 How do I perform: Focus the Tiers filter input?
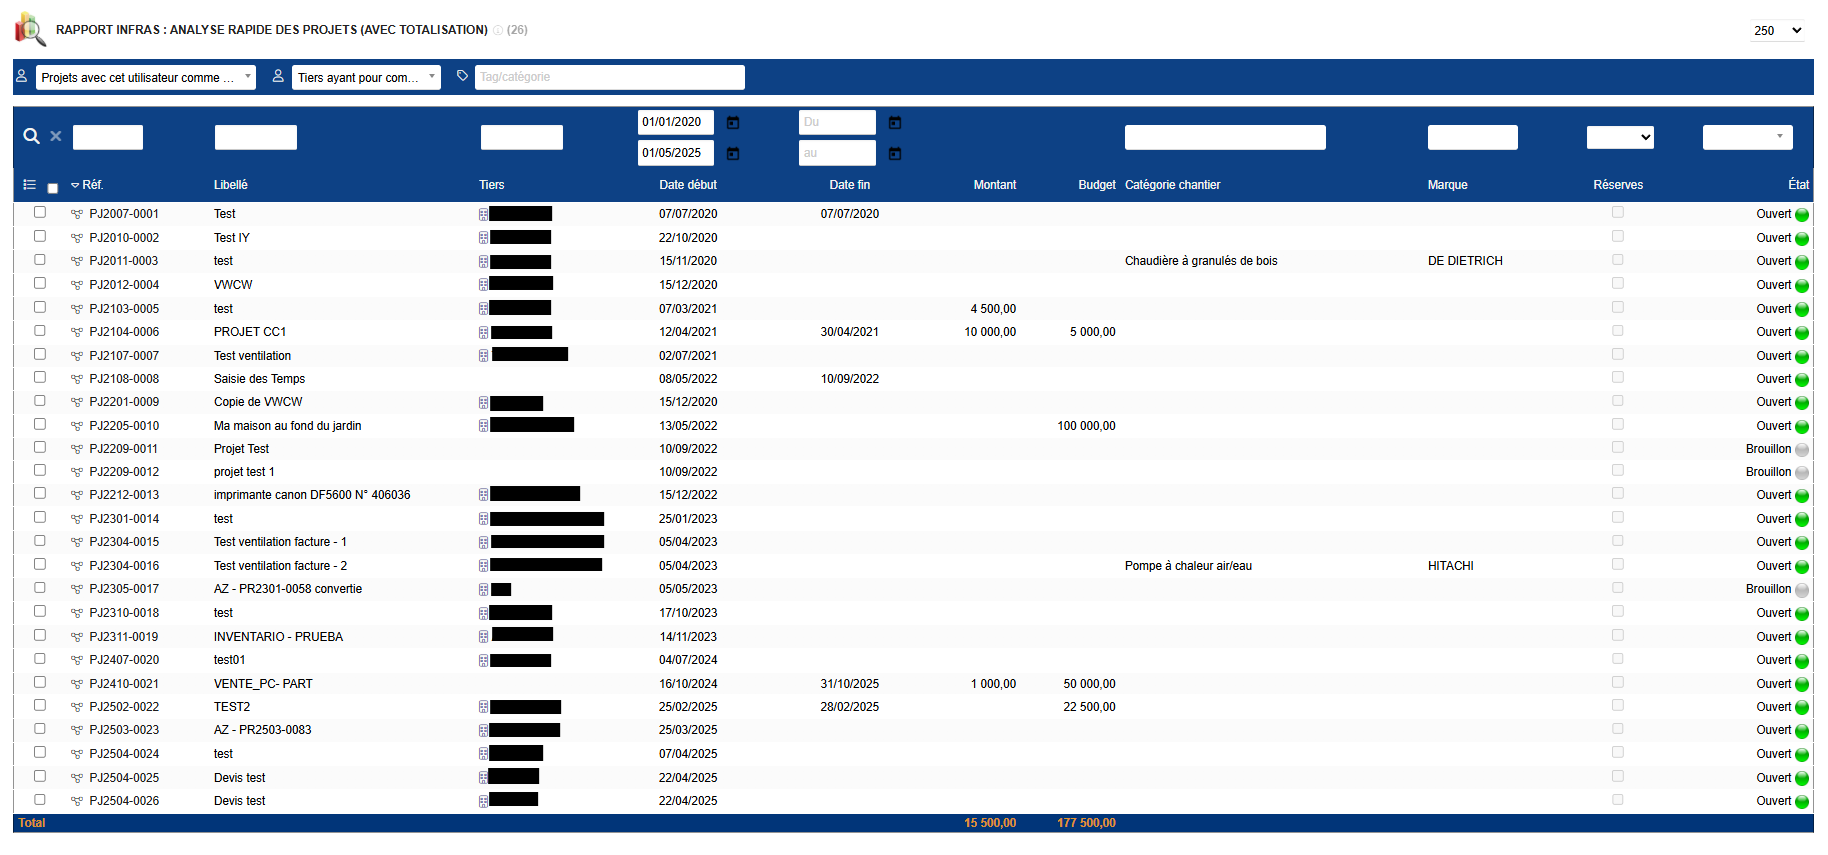pyautogui.click(x=522, y=137)
